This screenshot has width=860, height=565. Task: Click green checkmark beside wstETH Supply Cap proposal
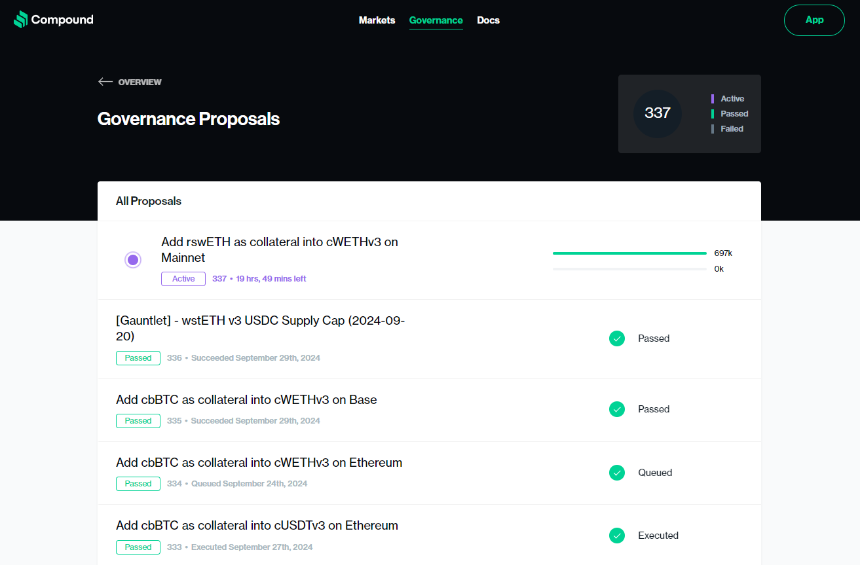(617, 338)
